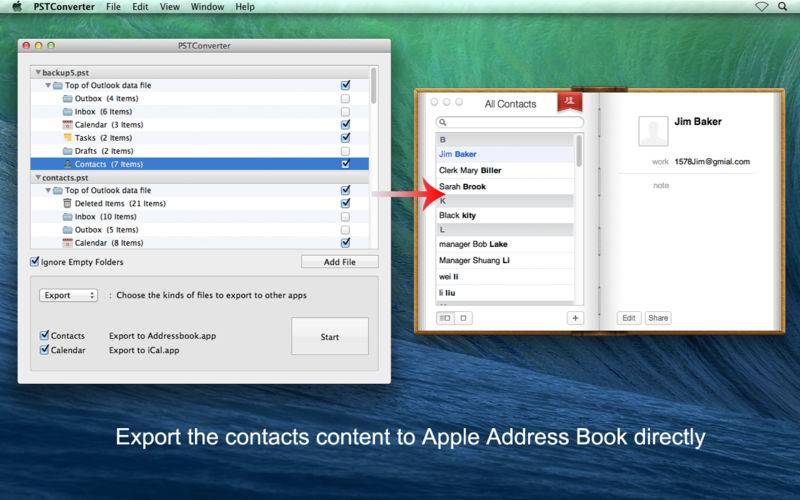
Task: Uncheck Calendar export to iCal.app
Action: pyautogui.click(x=44, y=349)
